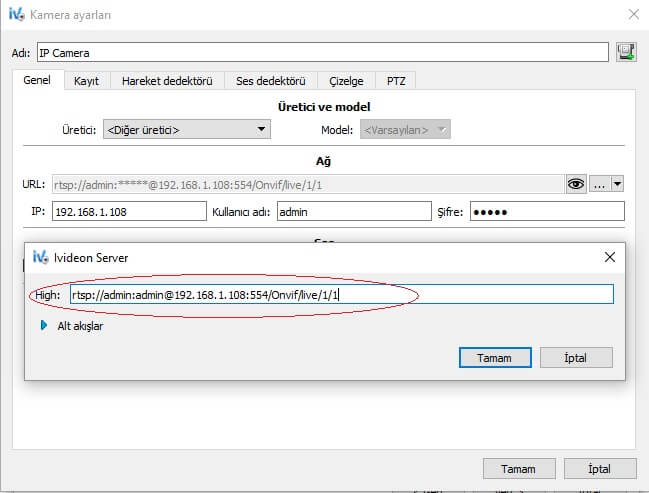
Task: Open the Ses dedektörü tab
Action: [x=271, y=81]
